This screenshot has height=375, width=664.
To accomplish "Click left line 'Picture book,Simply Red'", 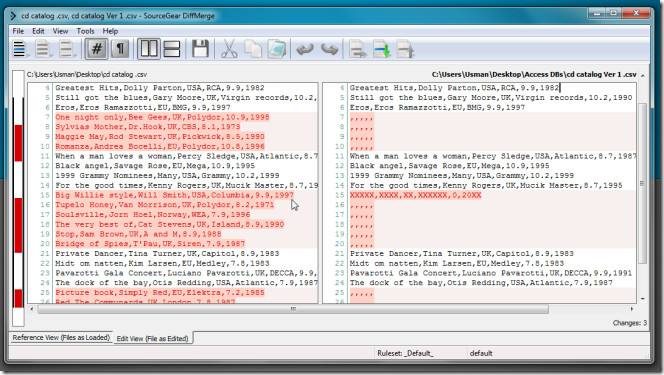I will pos(160,292).
